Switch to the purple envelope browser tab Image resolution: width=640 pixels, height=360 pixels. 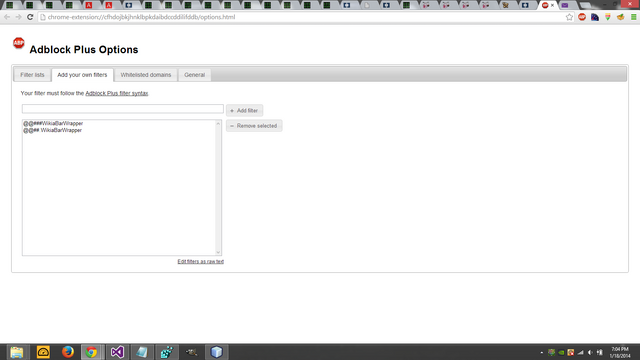[x=565, y=5]
